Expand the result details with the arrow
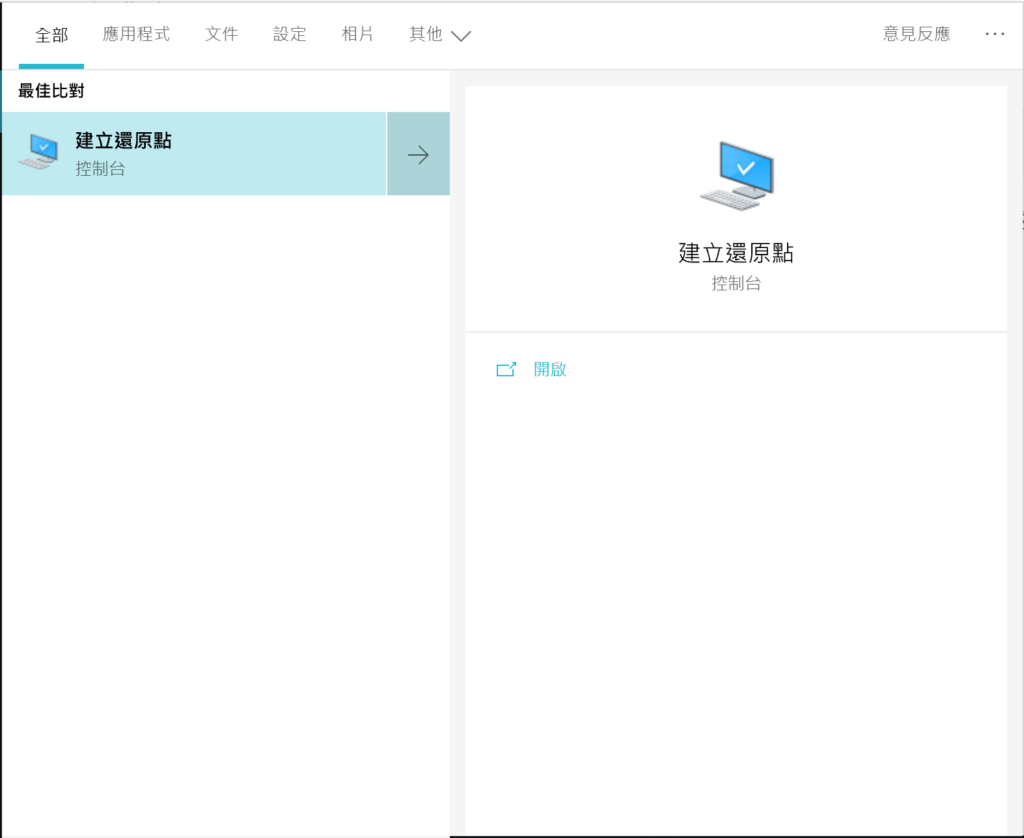Screen dimensions: 1024x838 click(419, 154)
